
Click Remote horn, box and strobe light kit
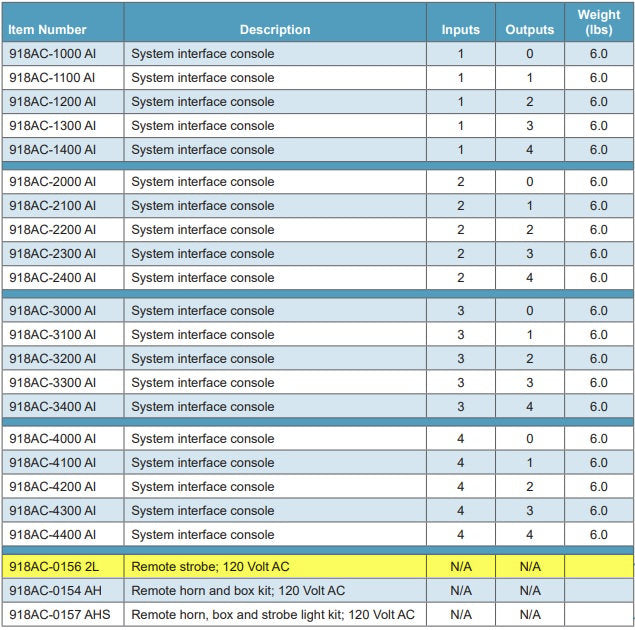point(272,615)
